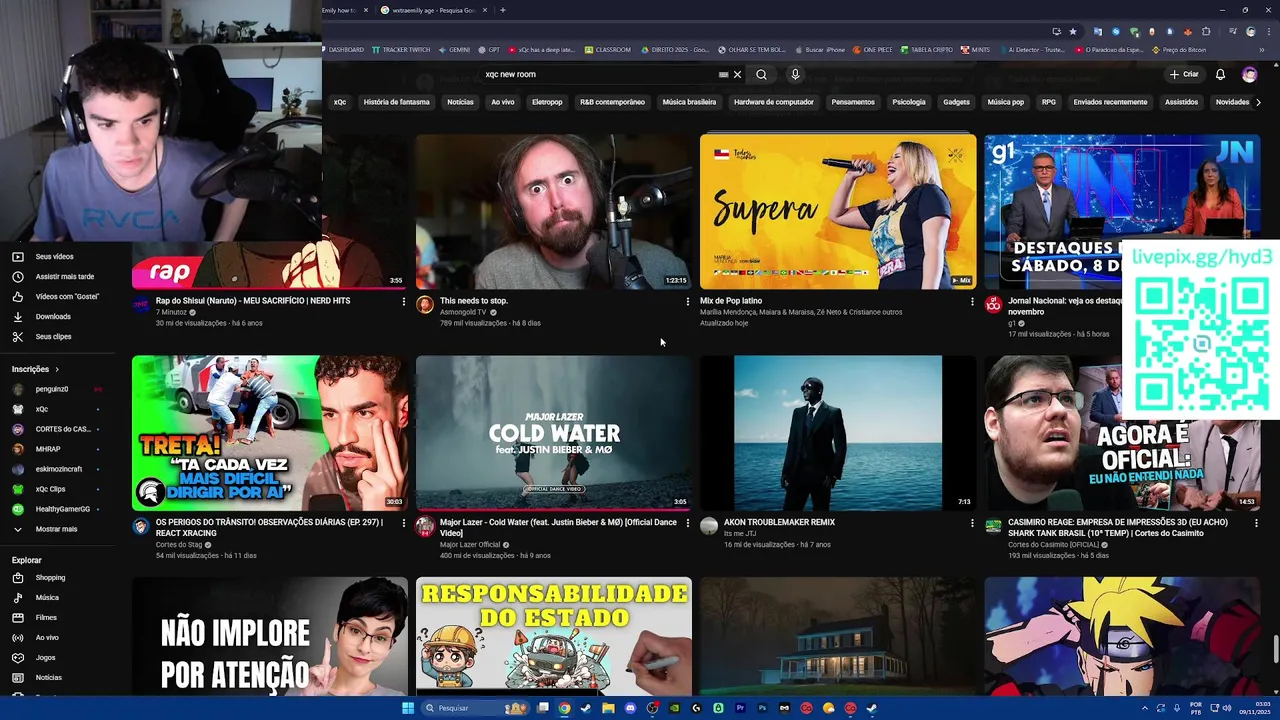Select the História de fantasma chip
The image size is (1280, 720).
click(396, 102)
